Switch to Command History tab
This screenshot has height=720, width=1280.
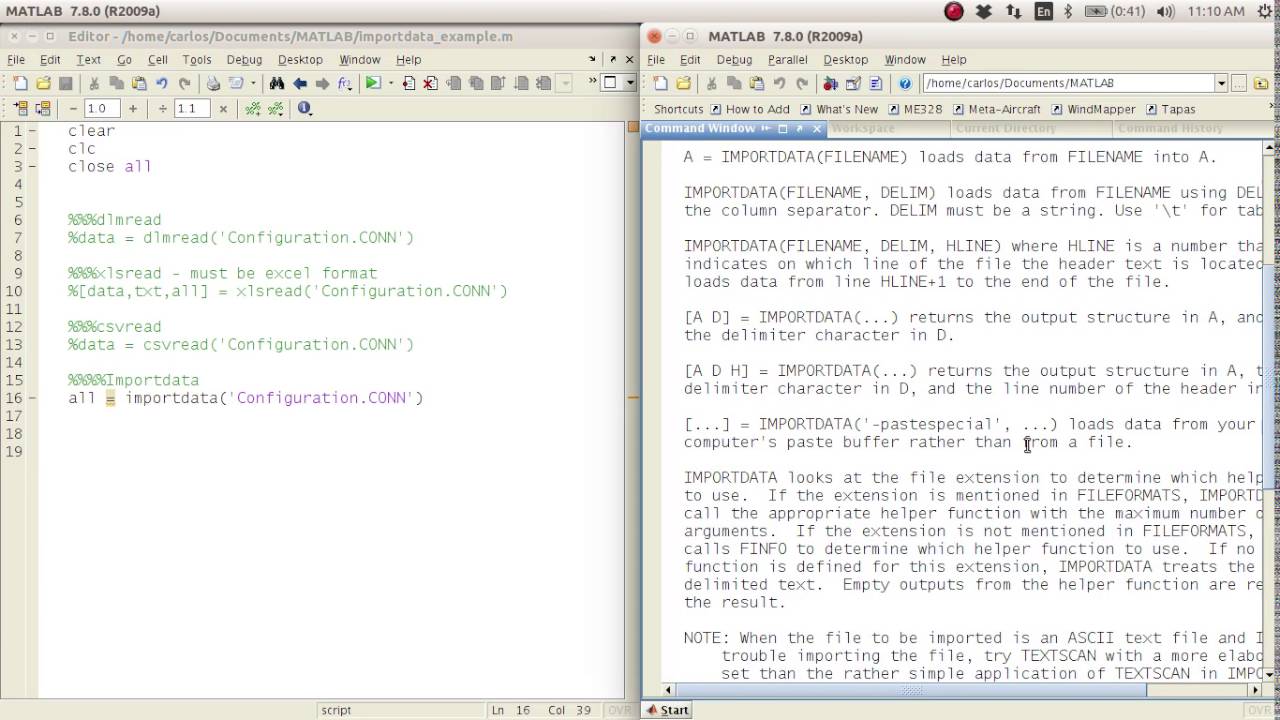tap(1170, 128)
